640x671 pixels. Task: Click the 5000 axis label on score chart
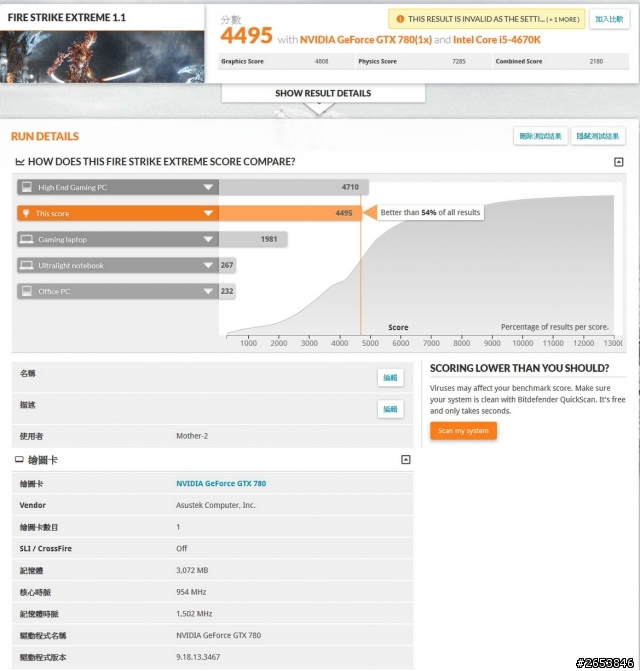click(x=370, y=343)
